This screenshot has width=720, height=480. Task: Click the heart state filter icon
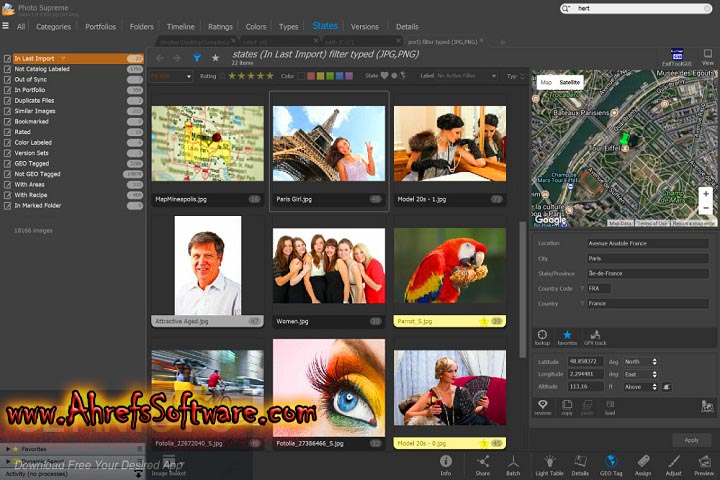(x=384, y=76)
